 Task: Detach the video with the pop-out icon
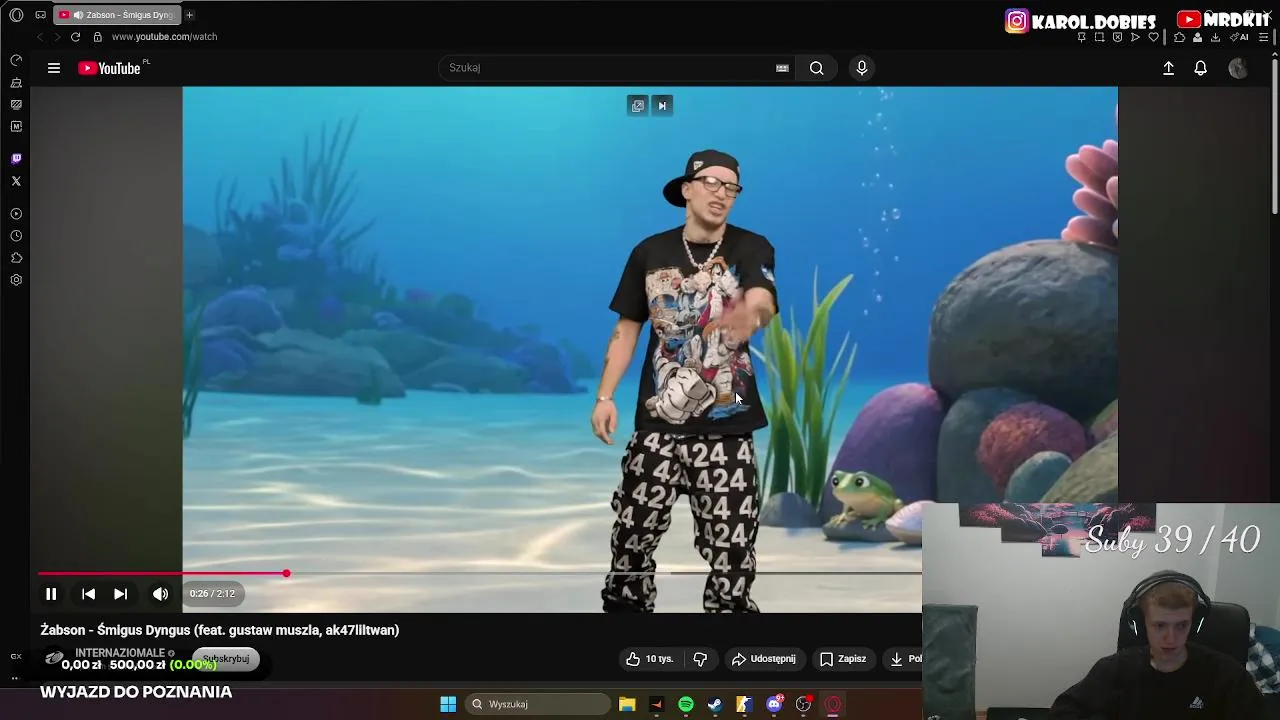(x=638, y=106)
